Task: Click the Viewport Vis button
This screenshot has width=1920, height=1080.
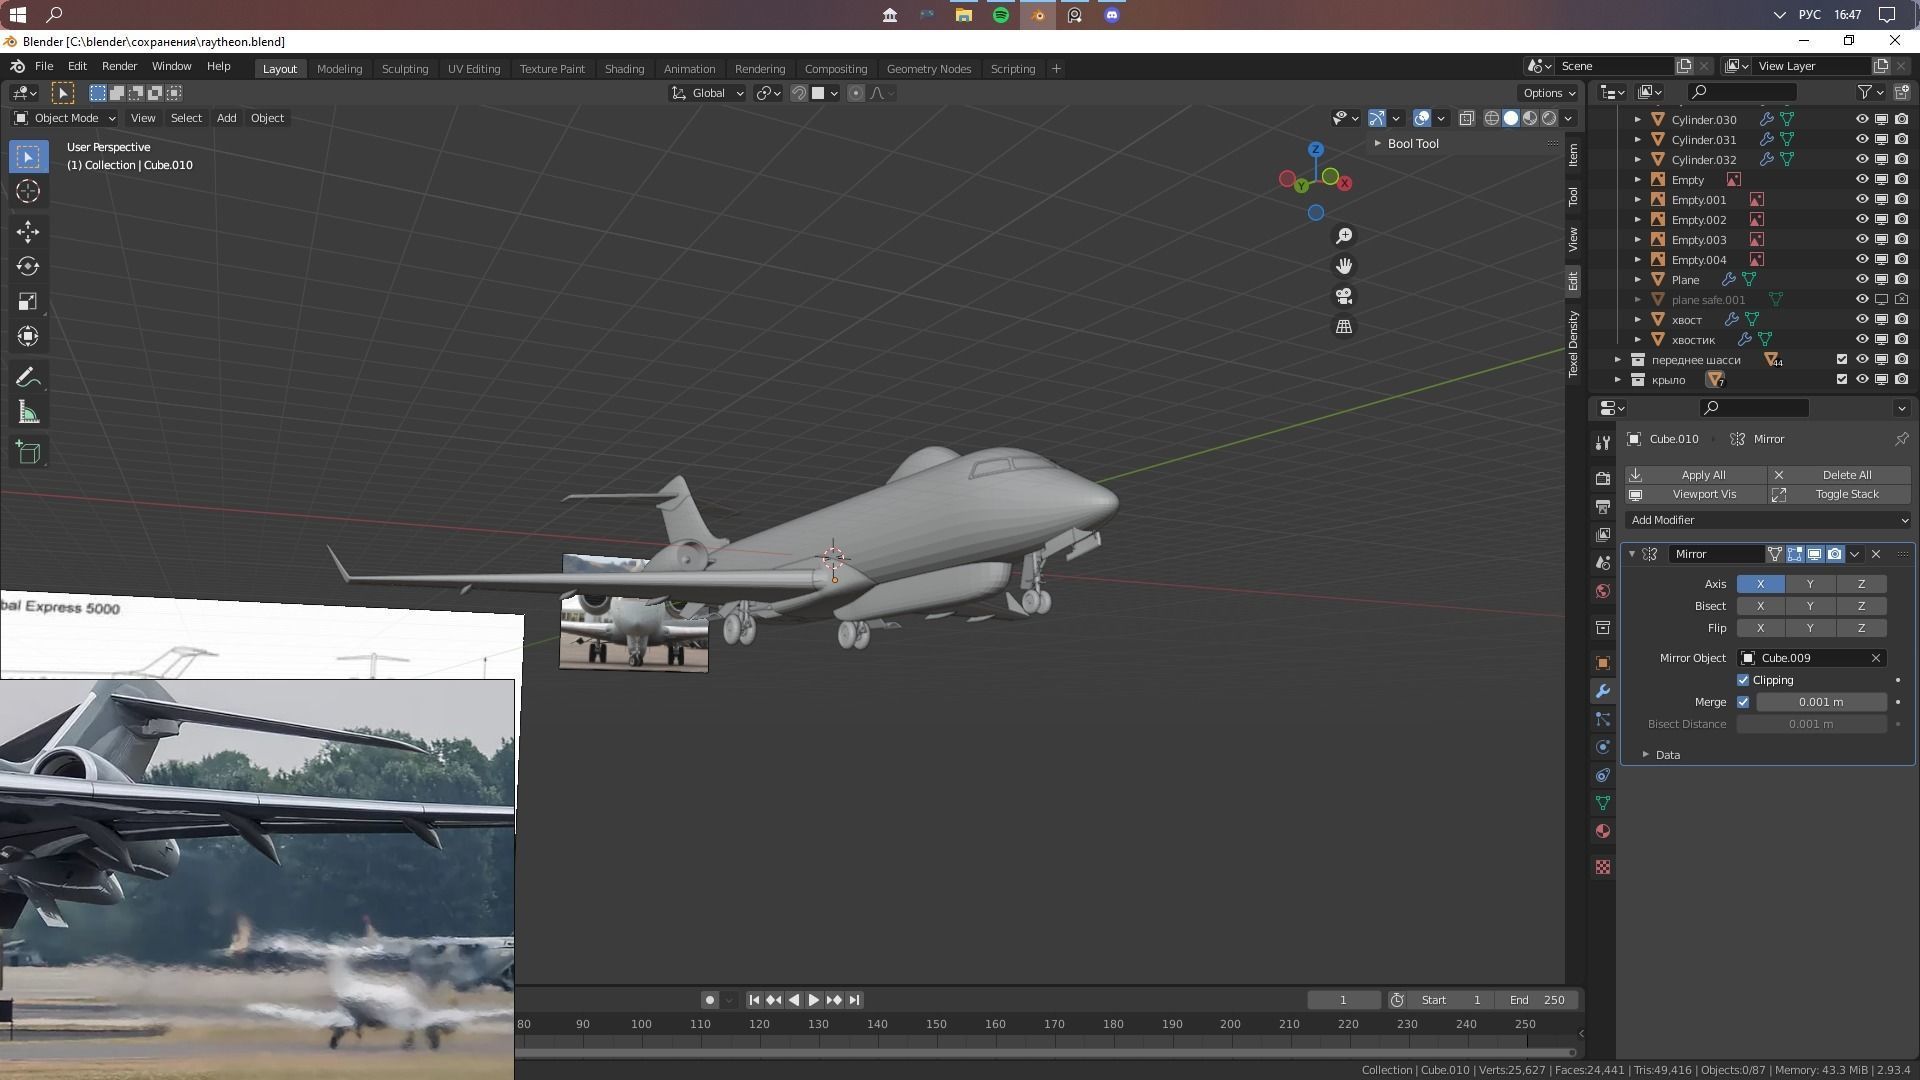Action: pyautogui.click(x=1695, y=494)
